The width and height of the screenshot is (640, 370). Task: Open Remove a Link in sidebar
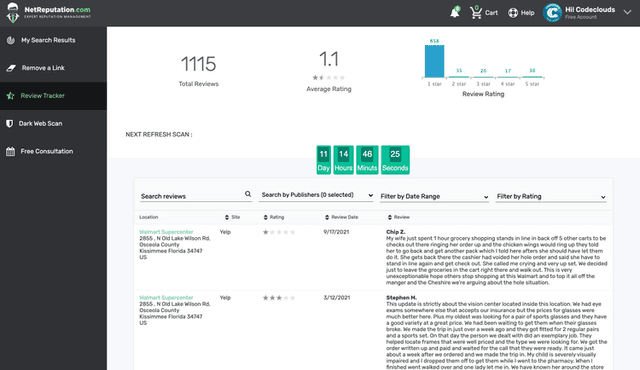click(x=53, y=68)
